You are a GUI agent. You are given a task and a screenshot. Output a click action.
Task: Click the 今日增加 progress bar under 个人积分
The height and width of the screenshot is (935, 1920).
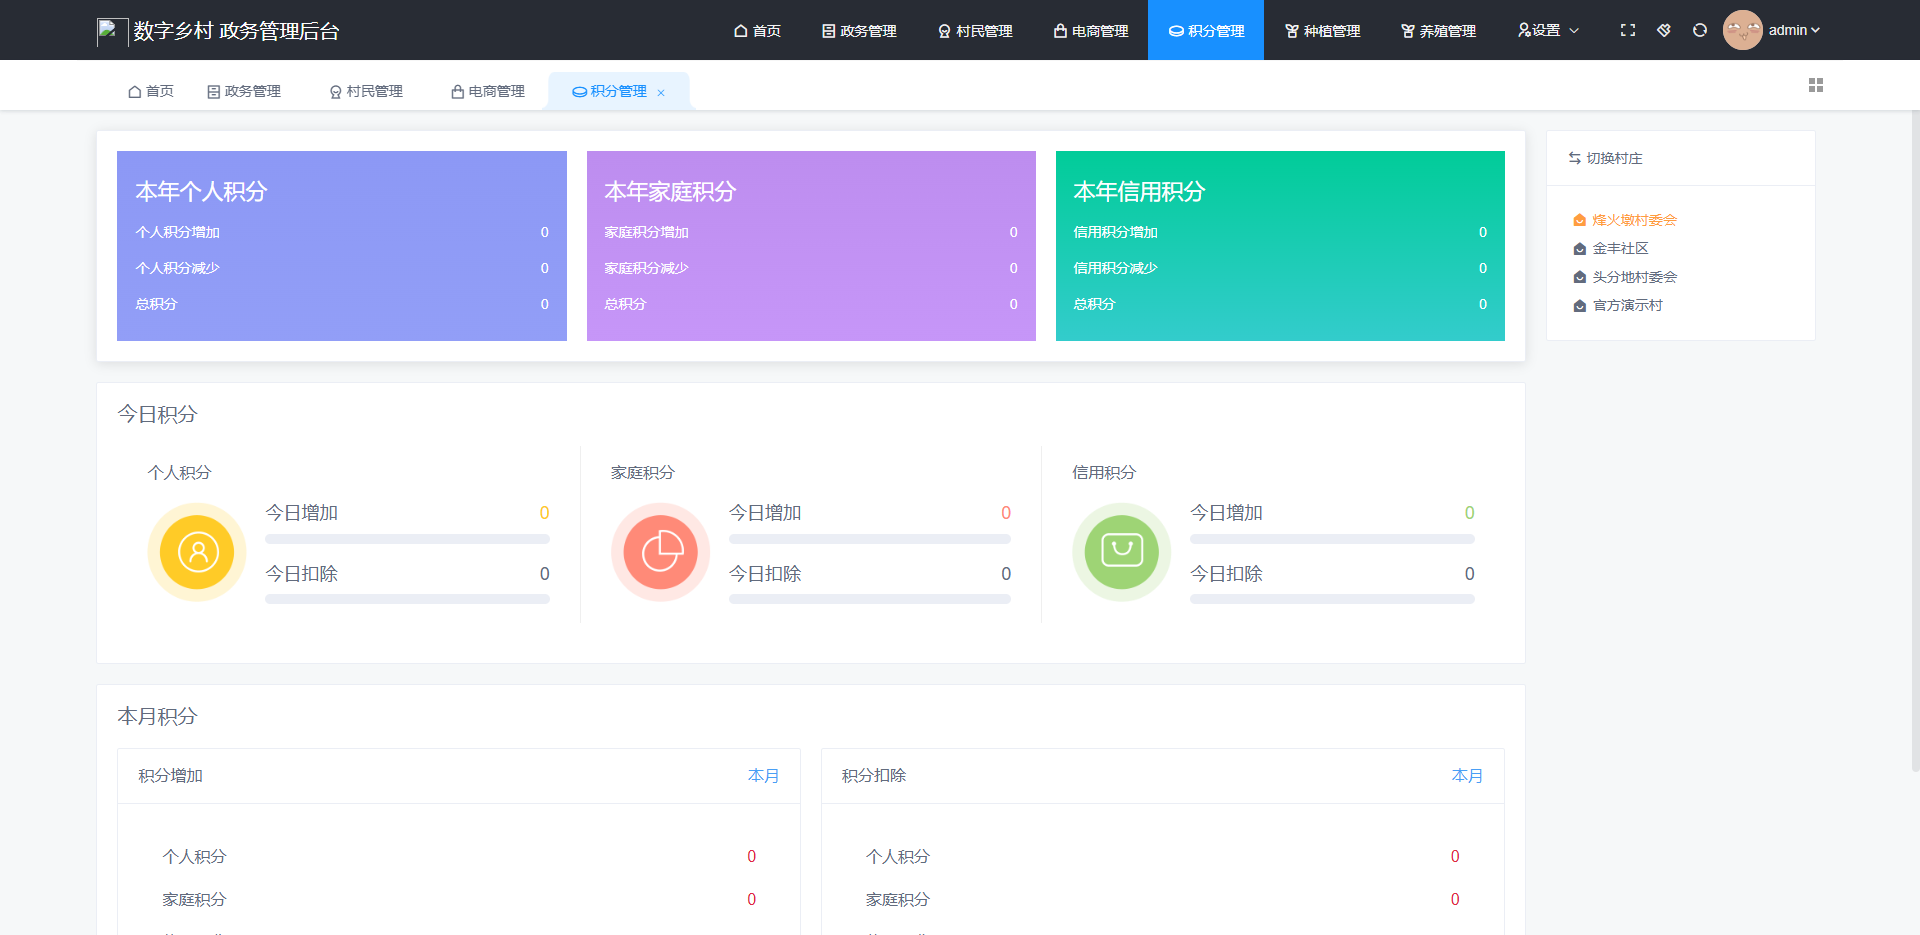[406, 539]
